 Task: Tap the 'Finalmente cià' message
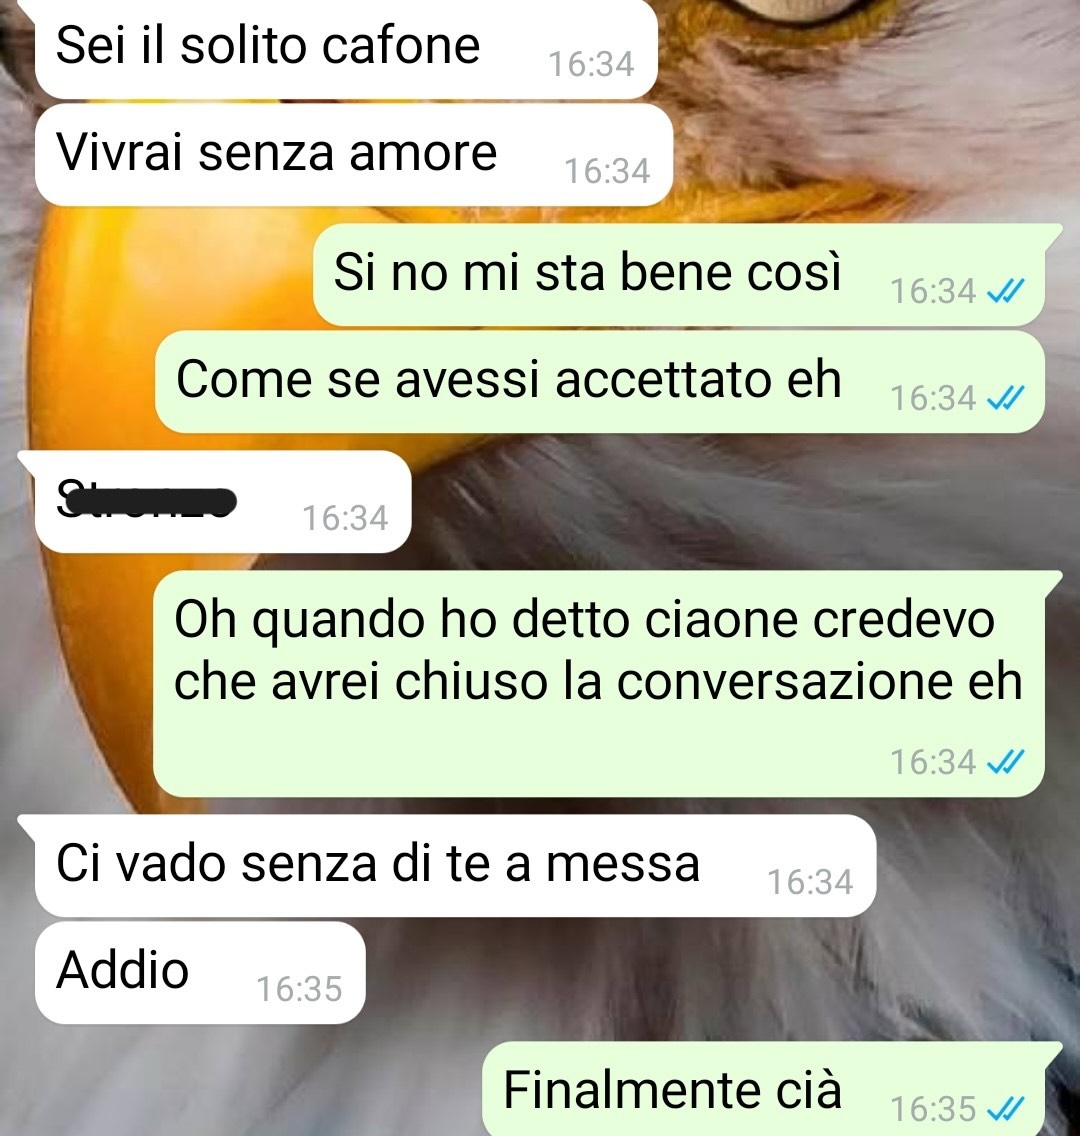763,1089
